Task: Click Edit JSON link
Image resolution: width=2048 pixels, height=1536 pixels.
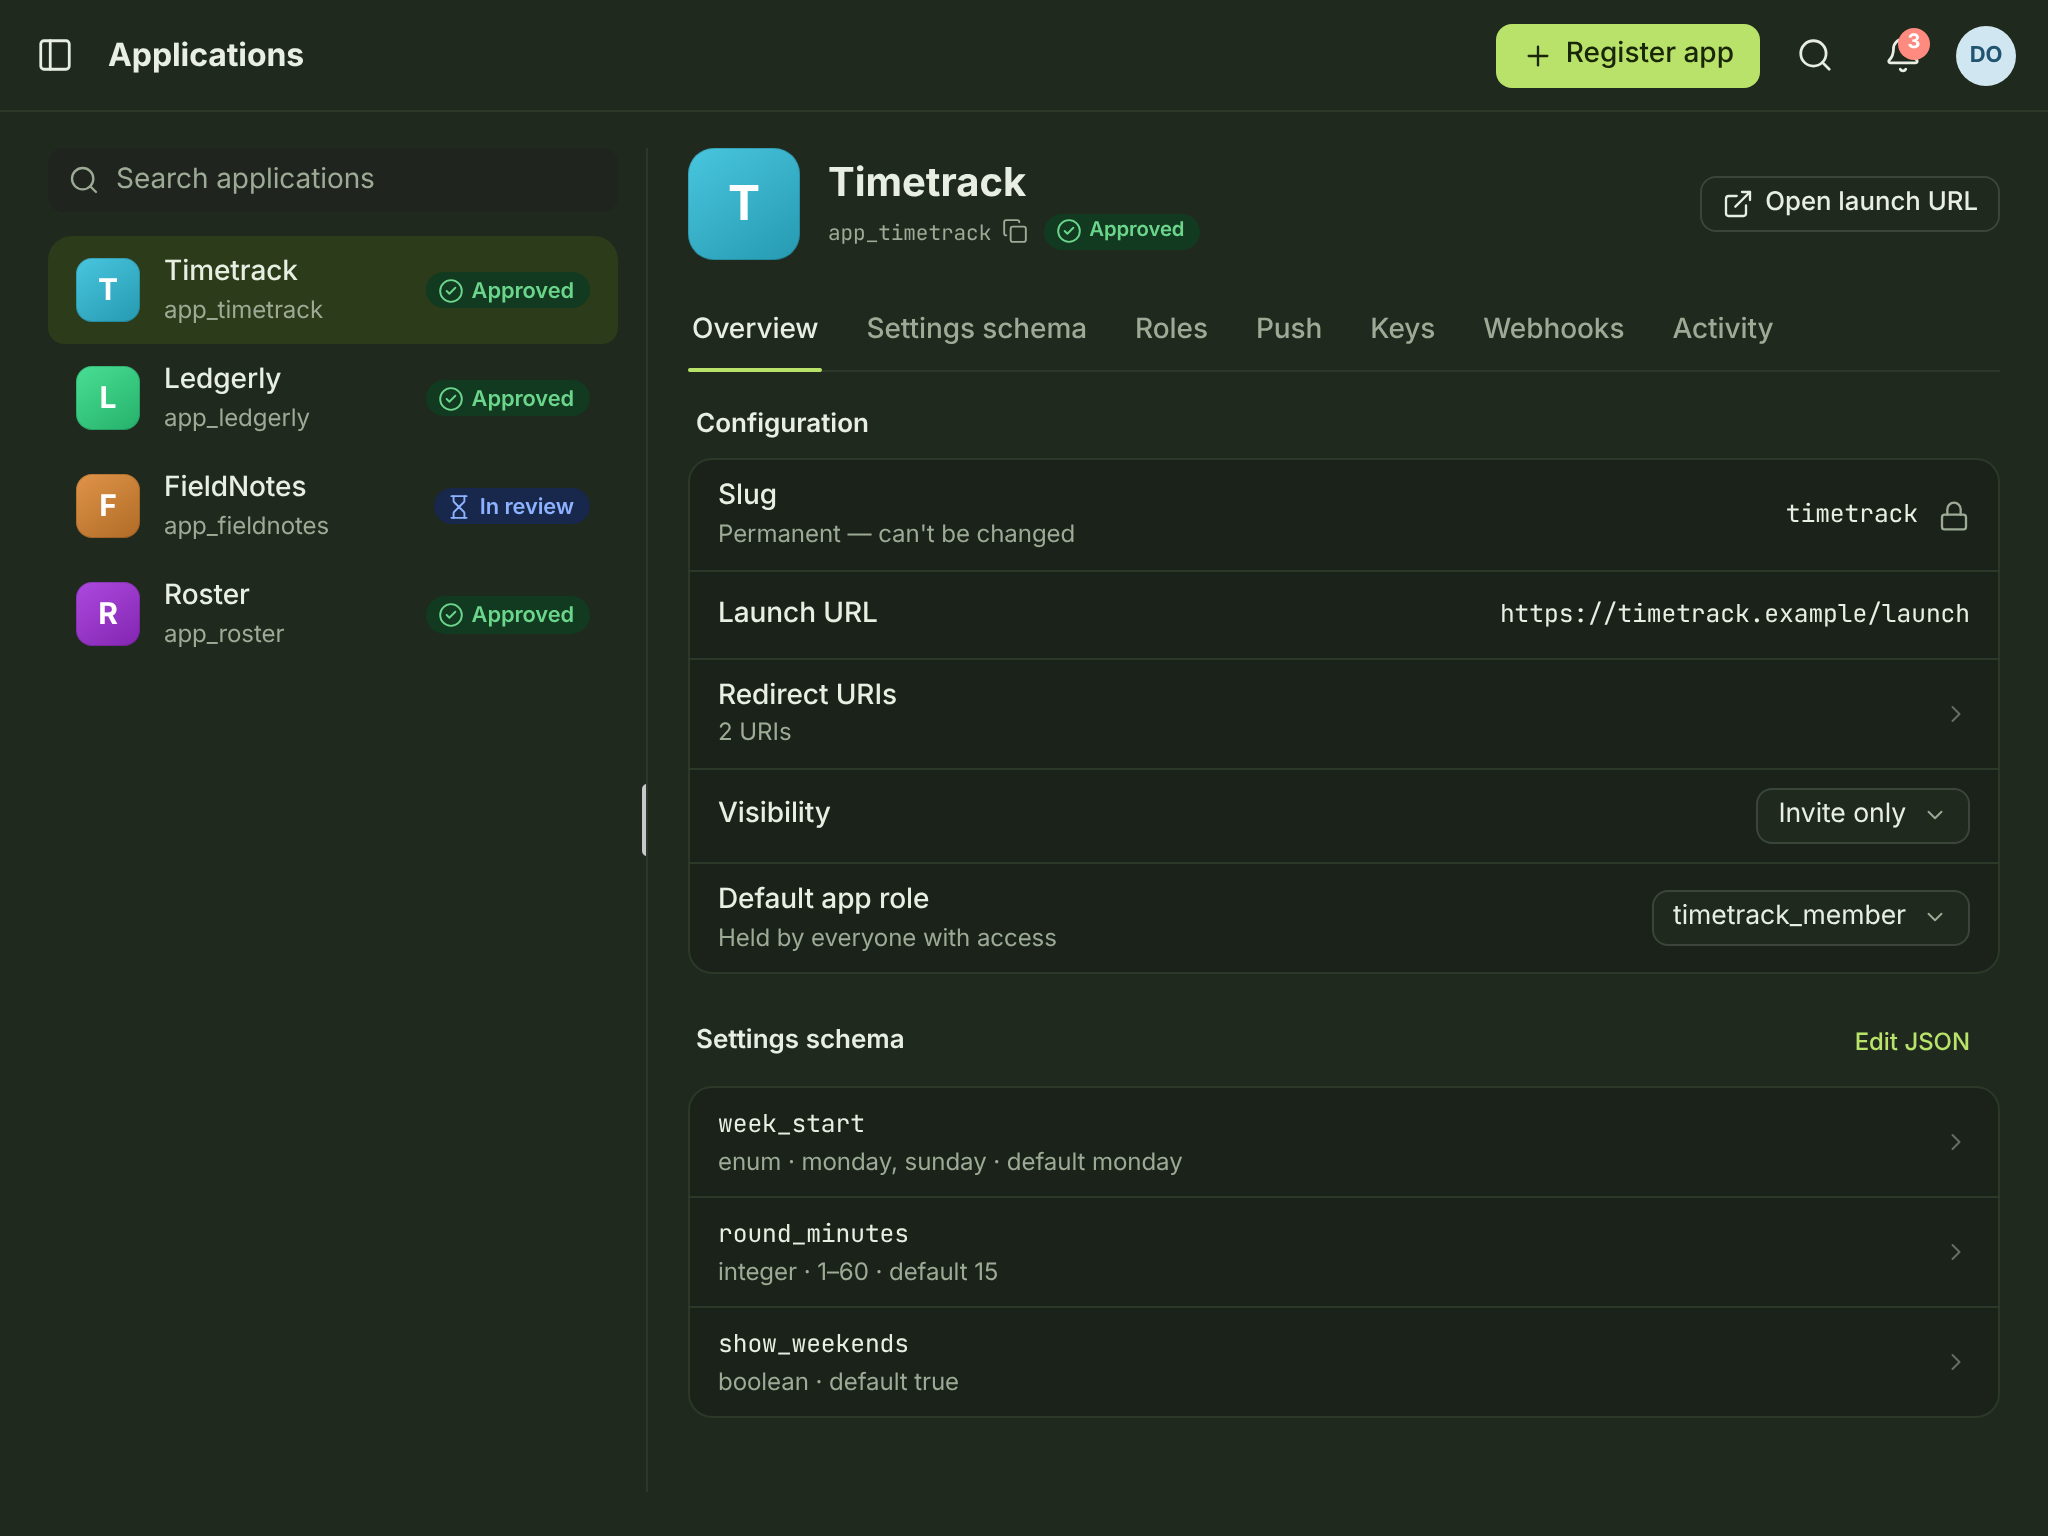Action: coord(1911,1041)
